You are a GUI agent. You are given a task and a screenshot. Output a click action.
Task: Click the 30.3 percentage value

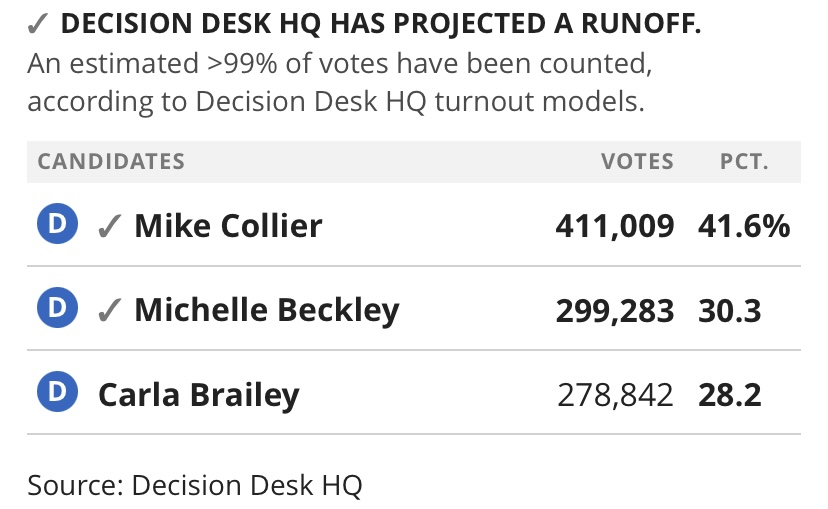click(x=730, y=310)
